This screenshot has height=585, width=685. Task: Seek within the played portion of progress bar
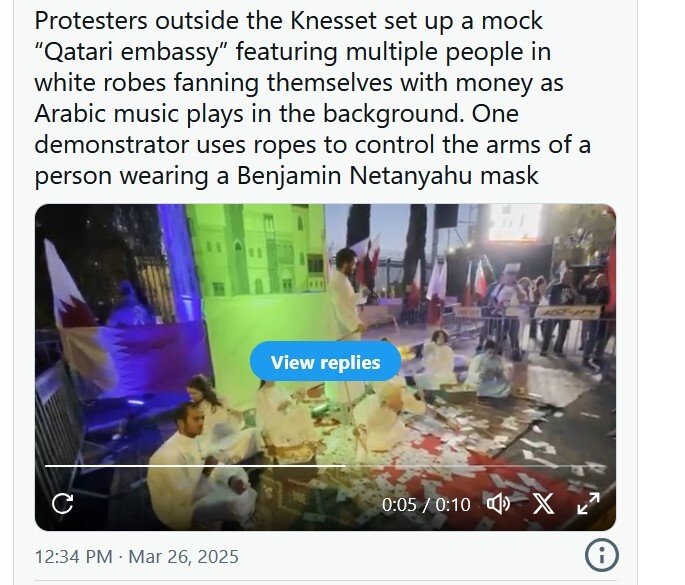(x=195, y=466)
